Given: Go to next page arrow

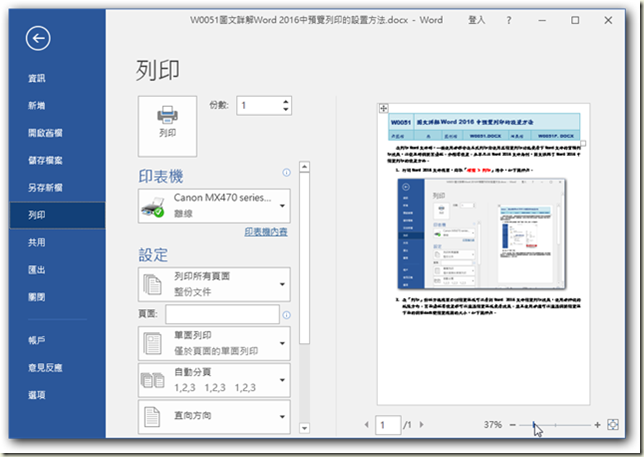Looking at the screenshot, I should pyautogui.click(x=421, y=425).
